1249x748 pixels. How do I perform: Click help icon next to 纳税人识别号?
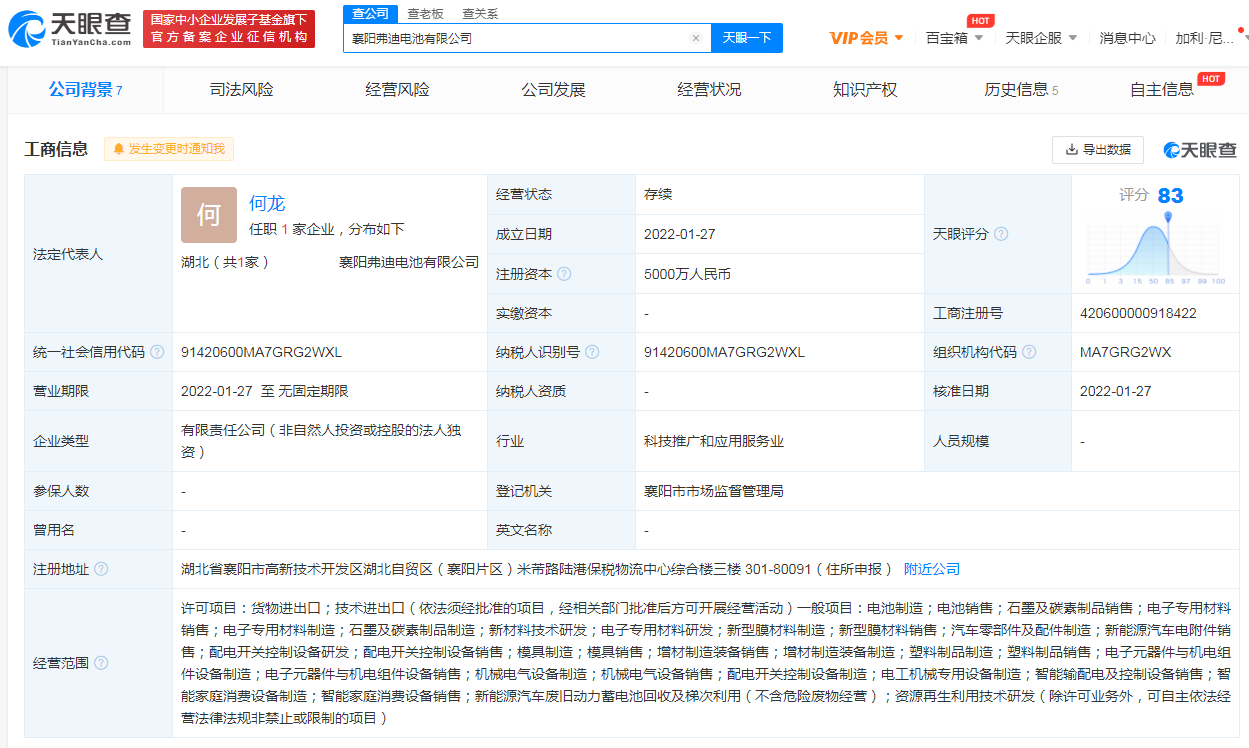point(592,352)
